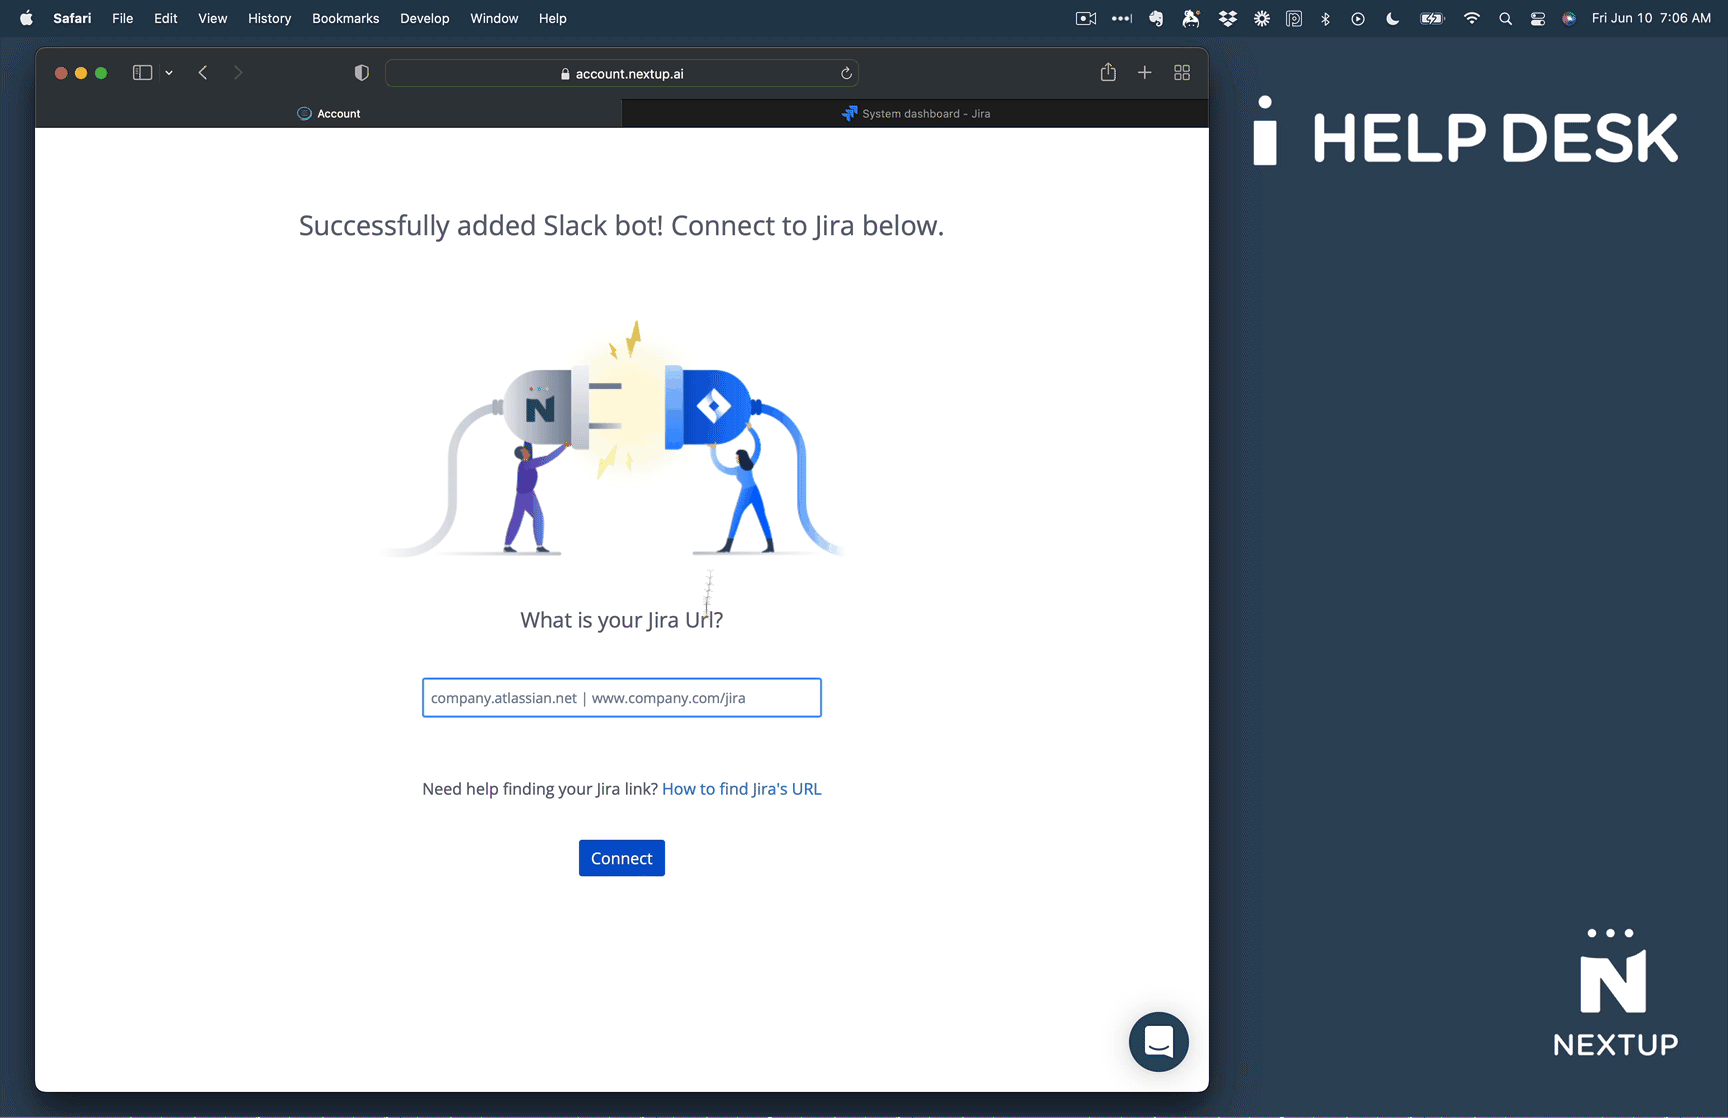
Task: Click the Wi-Fi status icon
Action: [1472, 18]
